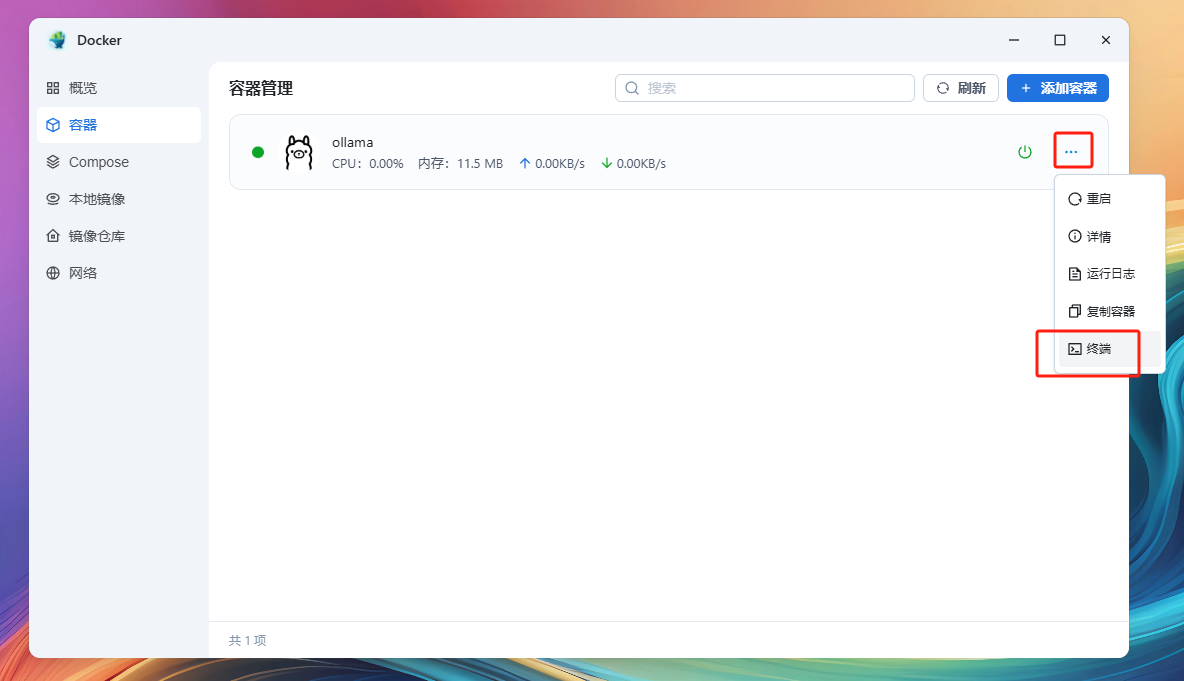Click the ollama llama icon
Image resolution: width=1184 pixels, height=681 pixels.
coord(299,153)
